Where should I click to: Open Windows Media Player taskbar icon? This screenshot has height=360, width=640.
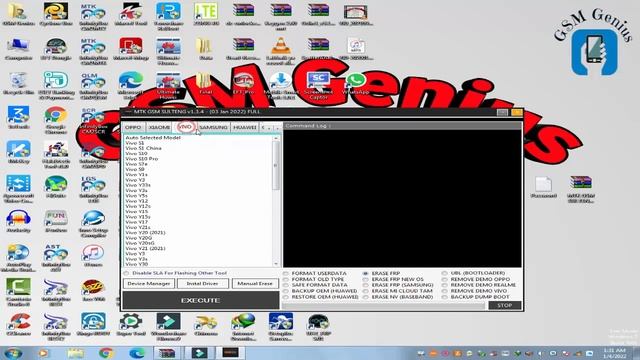pos(43,353)
